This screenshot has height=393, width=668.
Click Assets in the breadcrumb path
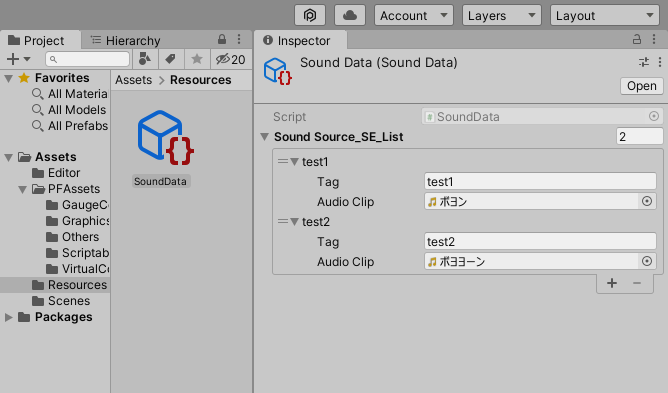coord(133,80)
